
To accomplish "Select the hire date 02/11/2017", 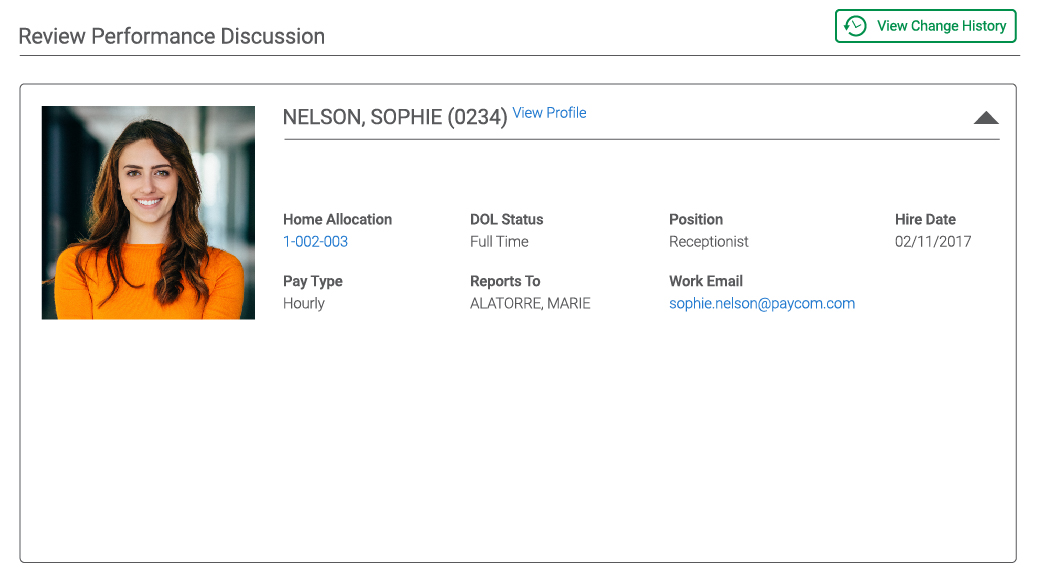I will 932,242.
